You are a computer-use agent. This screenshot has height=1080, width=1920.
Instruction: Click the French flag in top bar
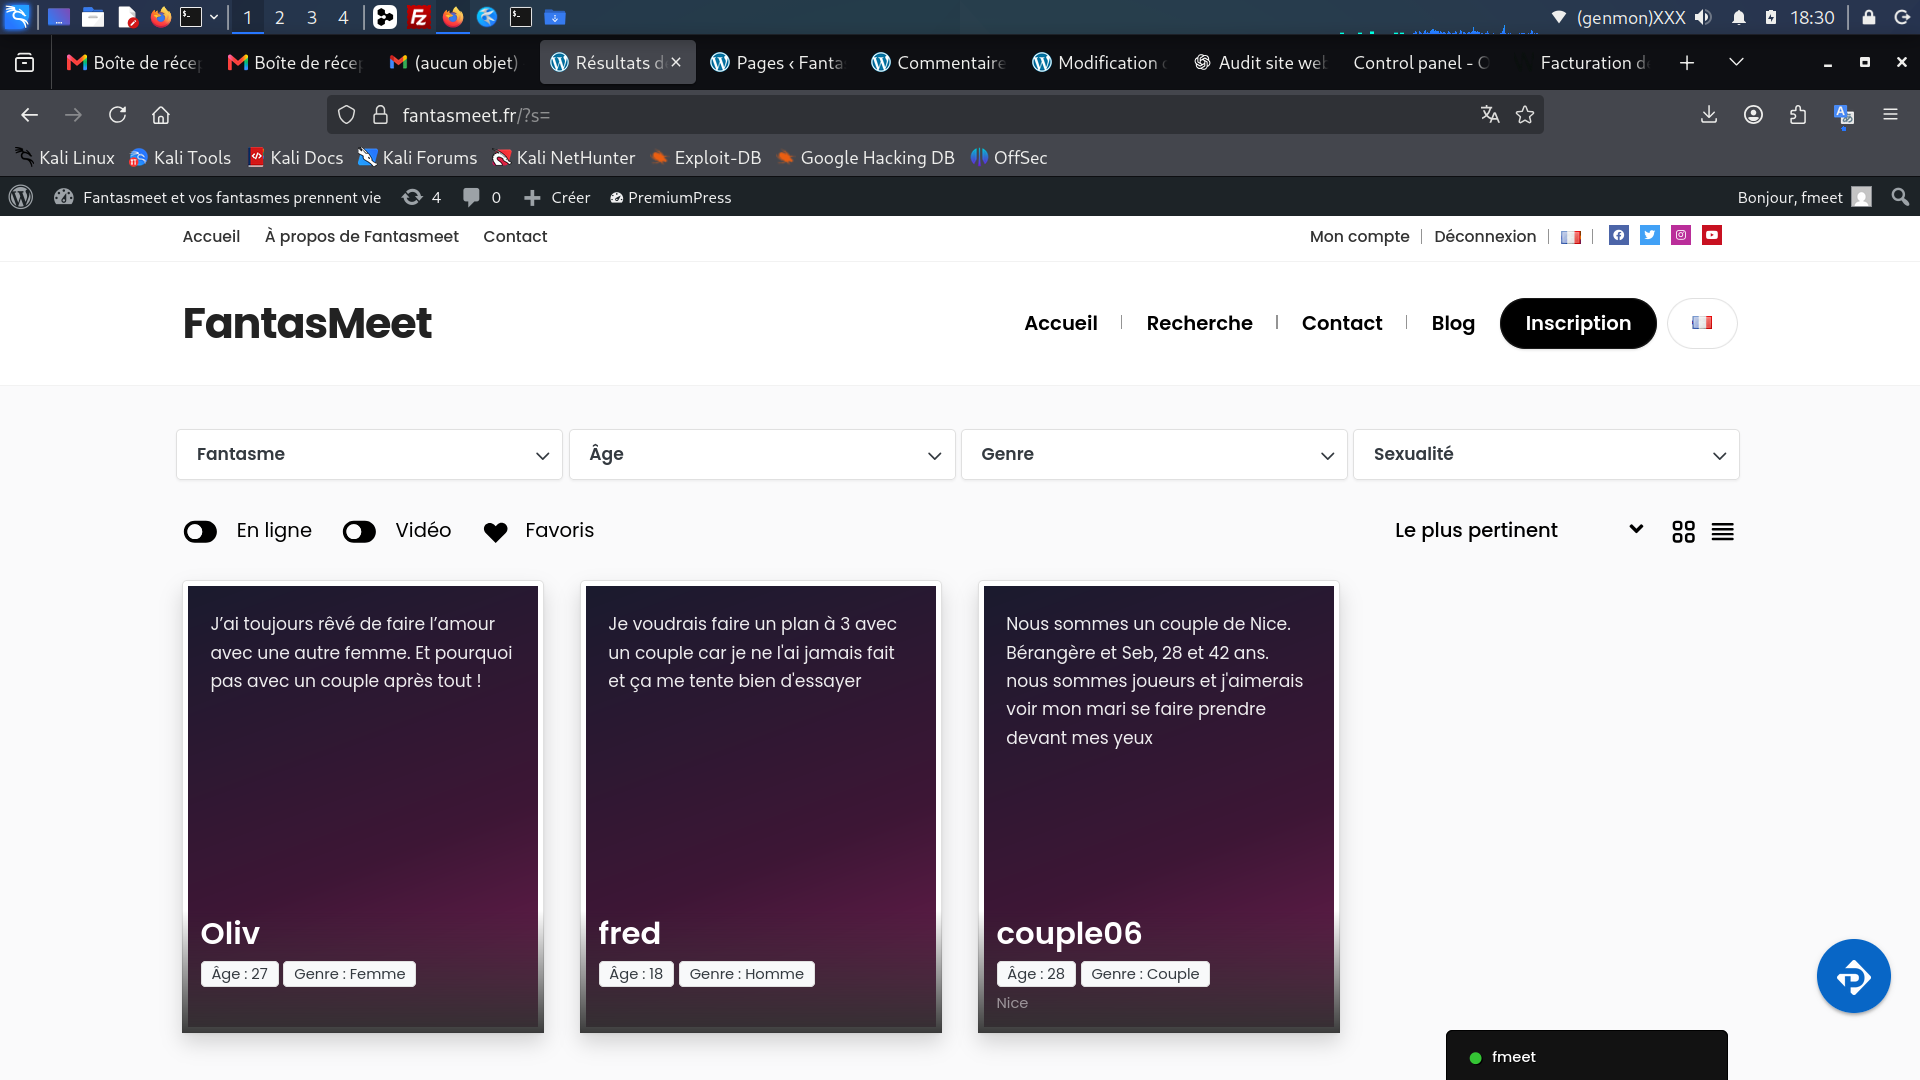point(1571,237)
